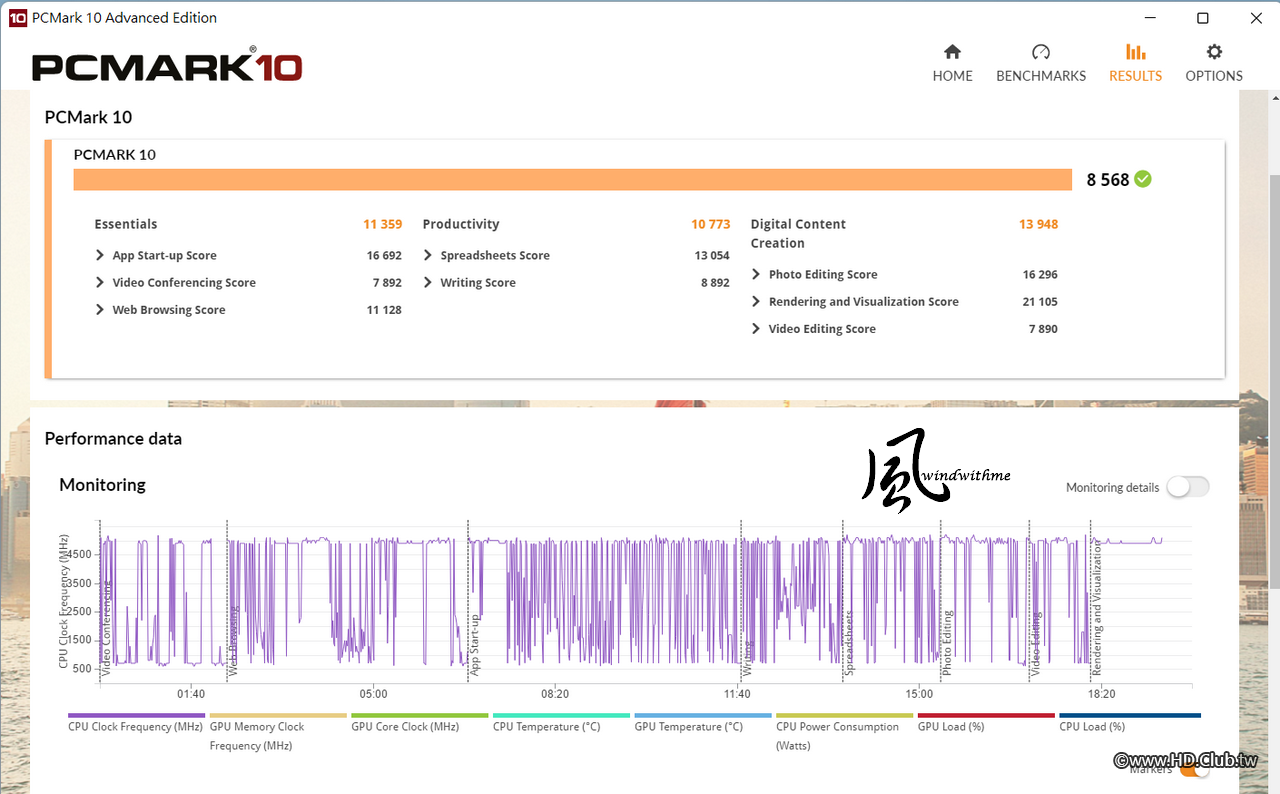Viewport: 1280px width, 794px height.
Task: Click the Video Editing chart marker
Action: click(x=1036, y=644)
